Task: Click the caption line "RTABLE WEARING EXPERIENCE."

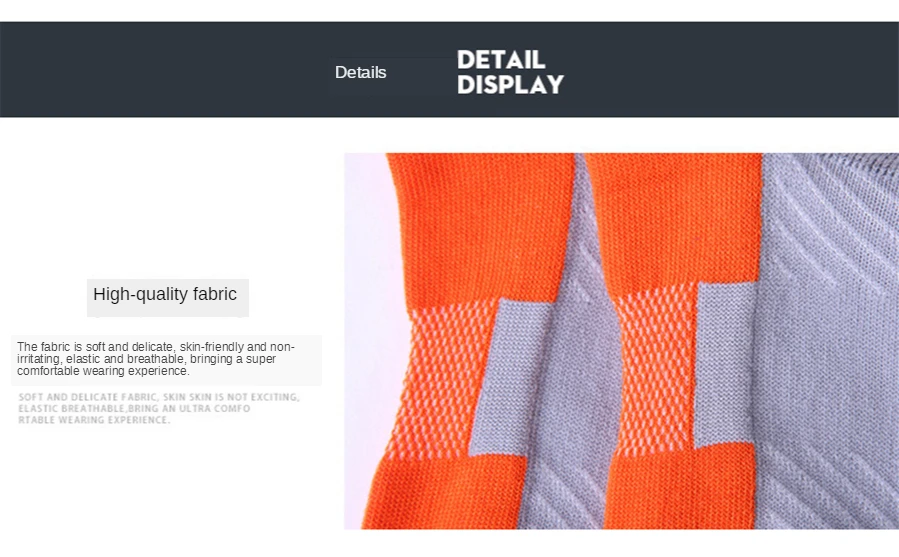Action: (x=94, y=420)
